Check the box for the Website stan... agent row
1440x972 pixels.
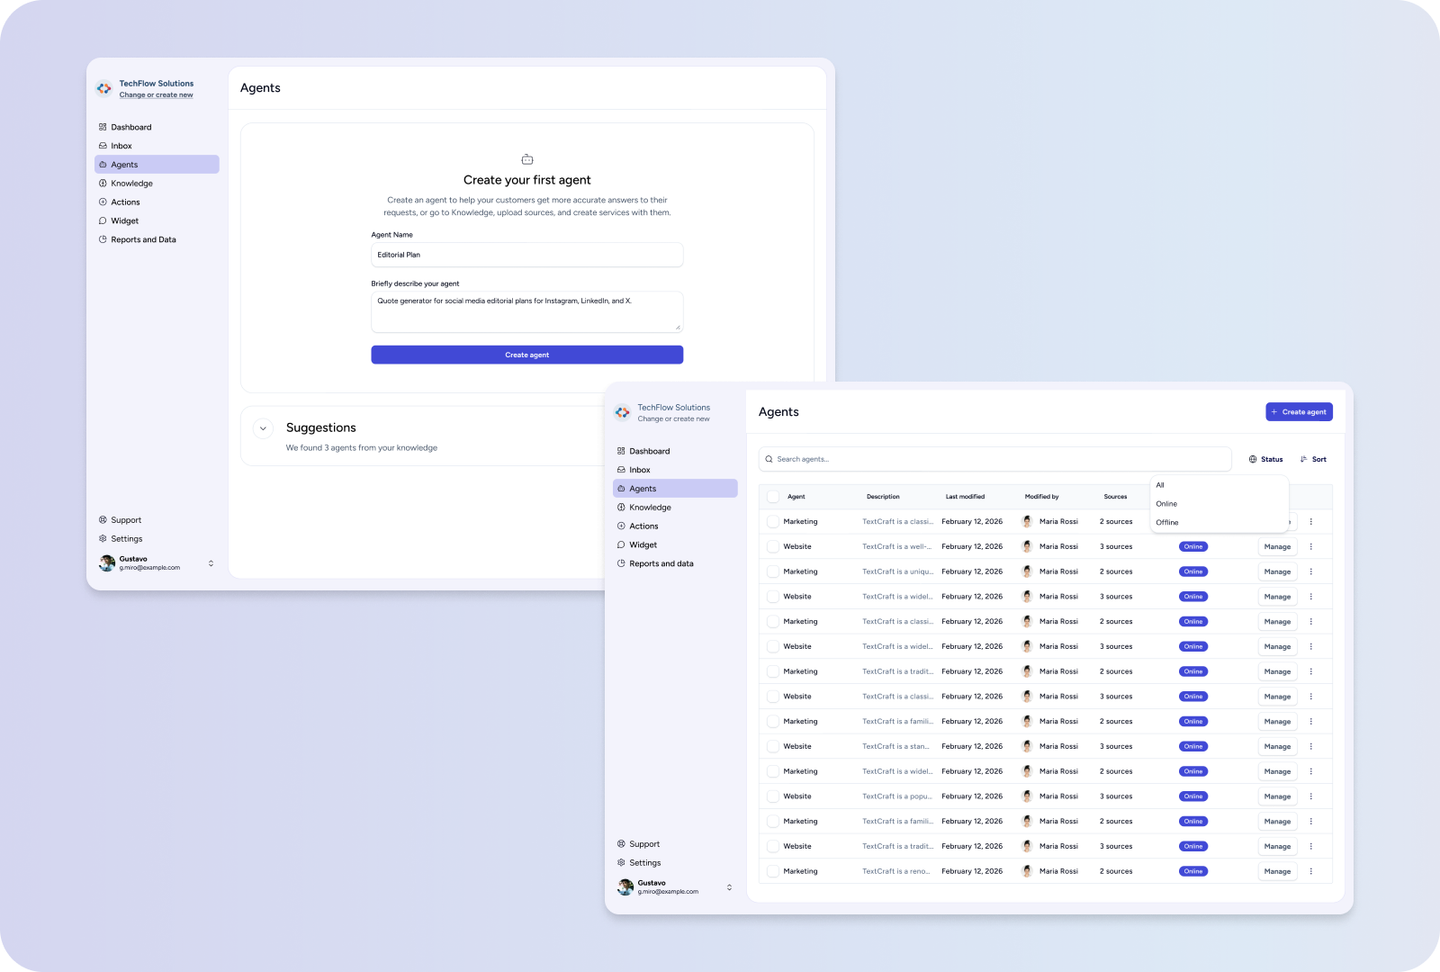773,747
